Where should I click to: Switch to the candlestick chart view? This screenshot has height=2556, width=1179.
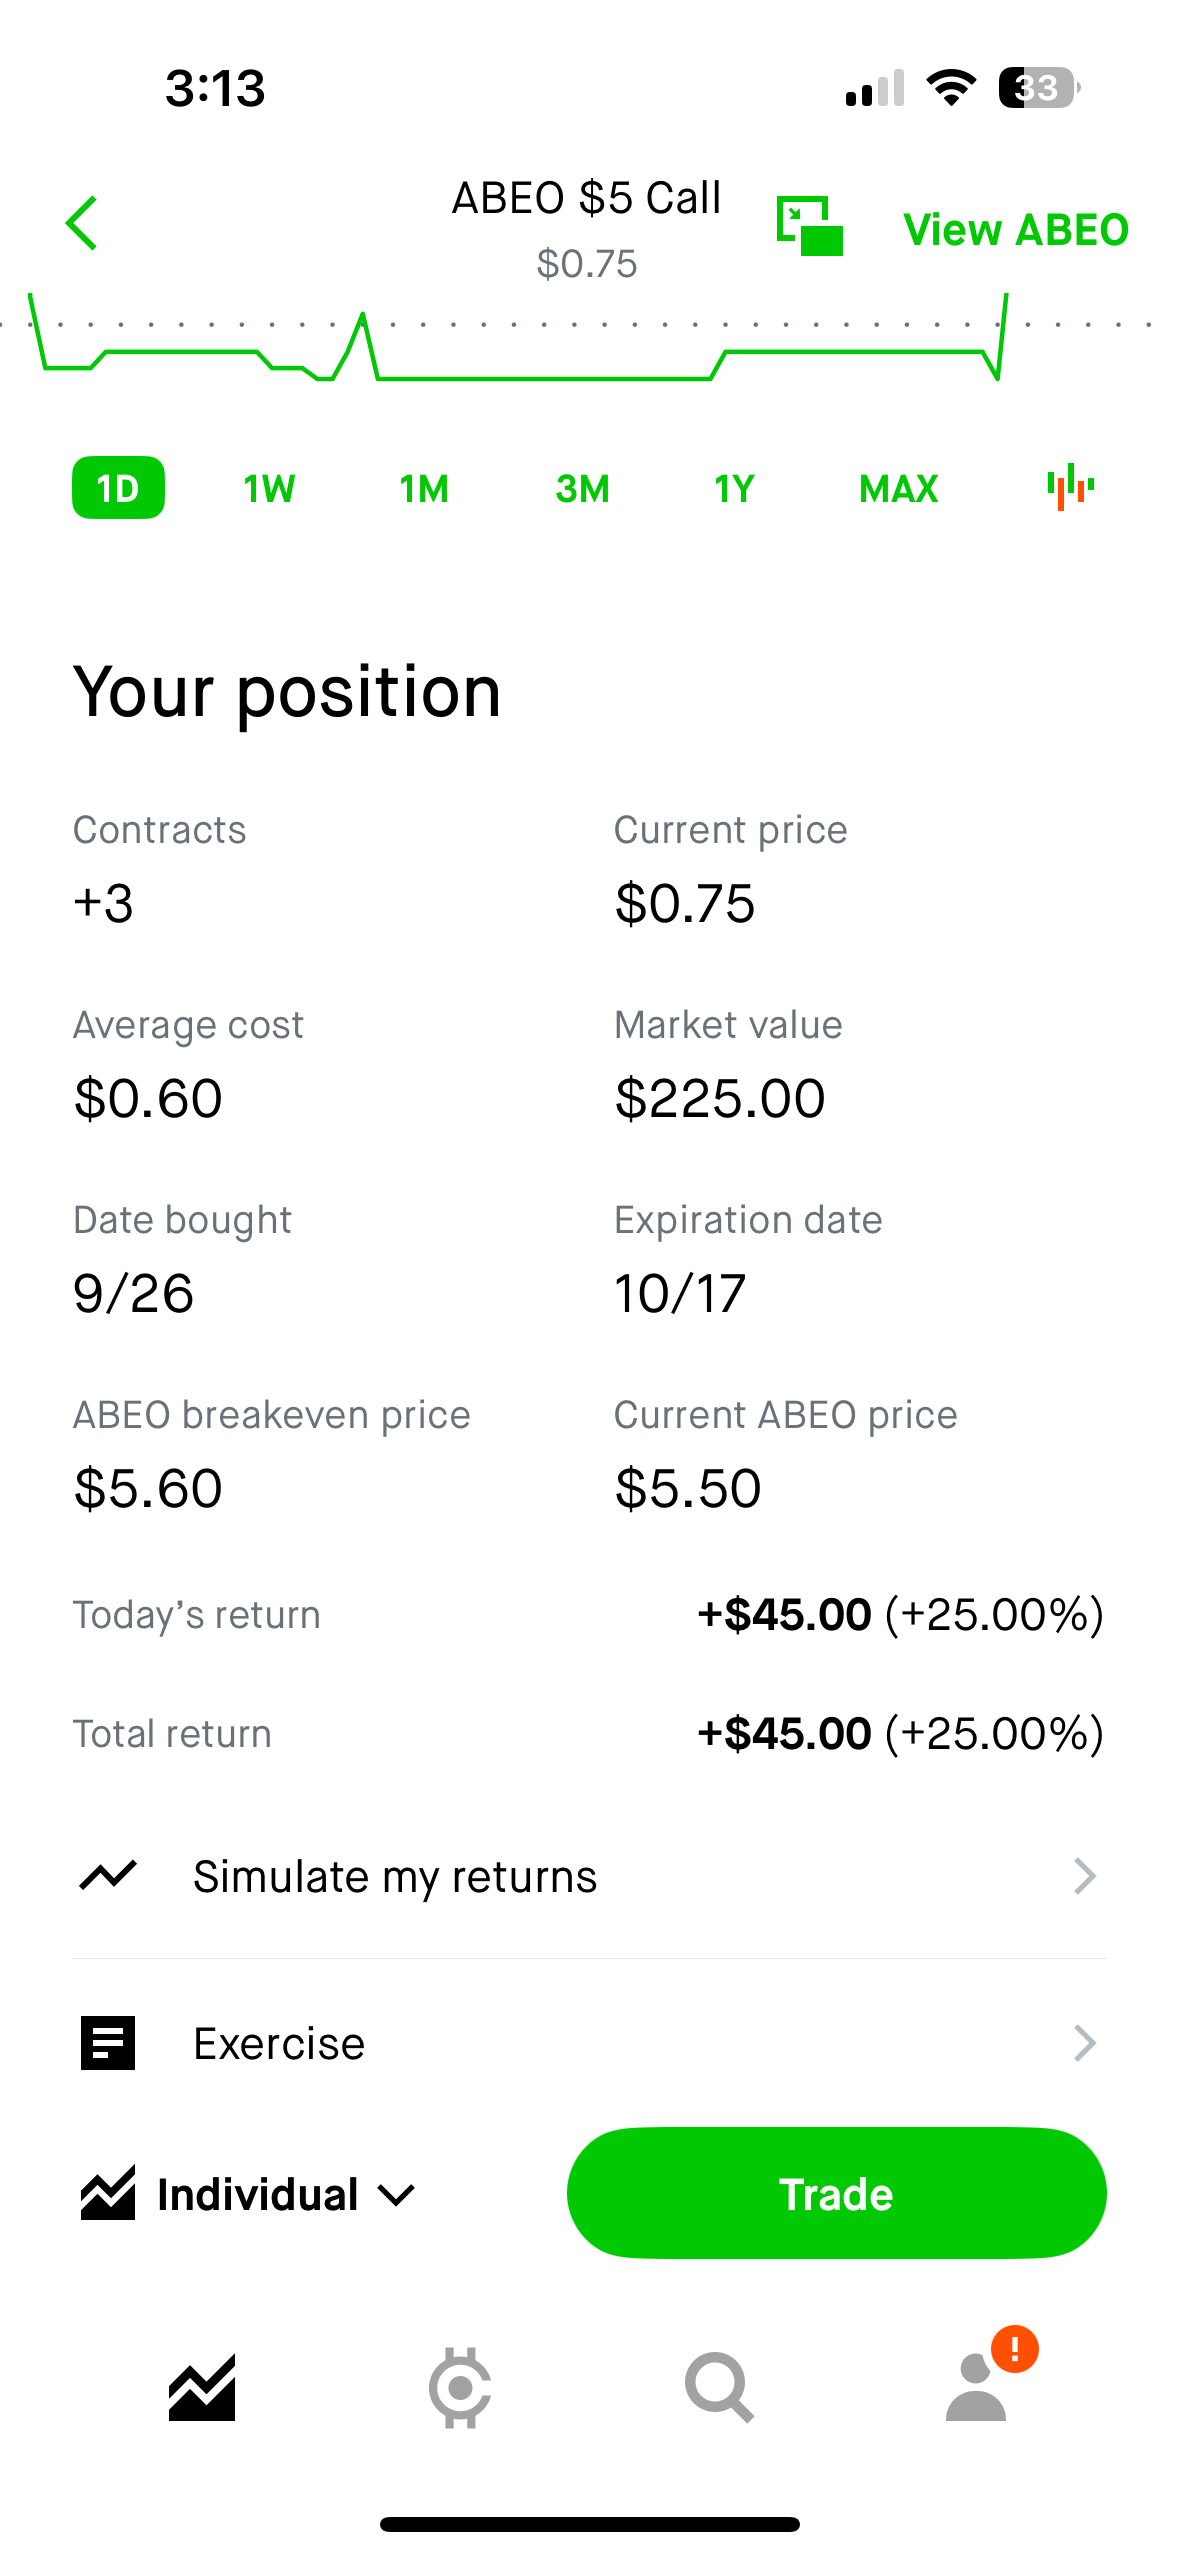click(1070, 488)
